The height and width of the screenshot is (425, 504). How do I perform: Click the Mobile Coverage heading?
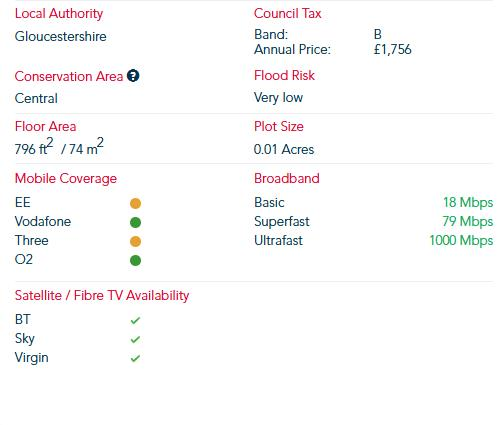pyautogui.click(x=66, y=179)
